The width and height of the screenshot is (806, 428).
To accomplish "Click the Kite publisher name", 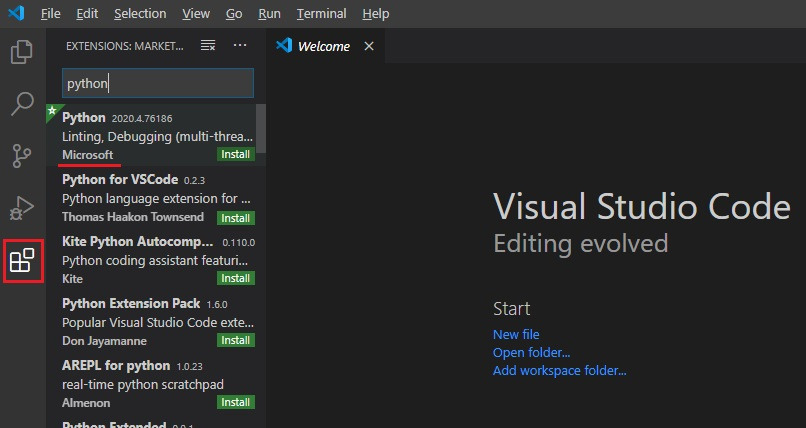I will [72, 278].
